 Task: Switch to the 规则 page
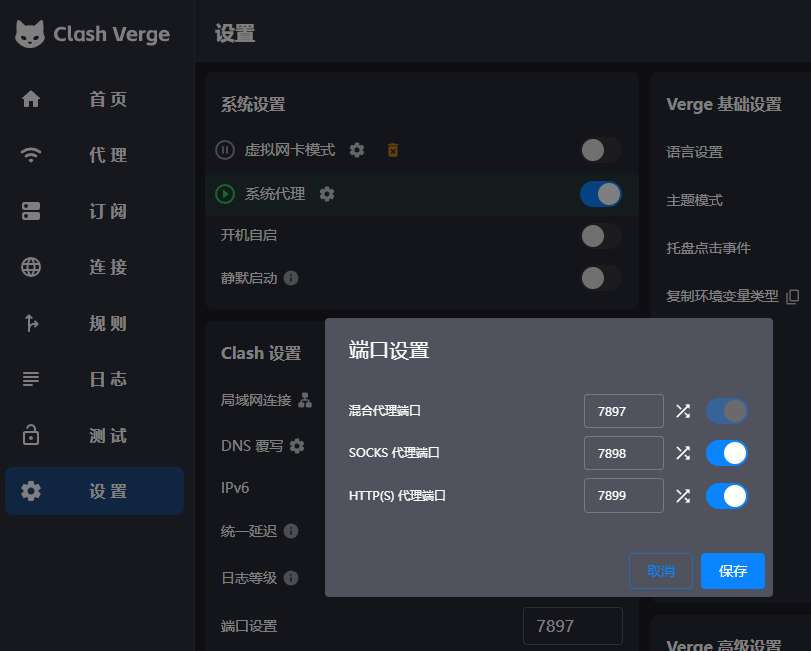coord(94,323)
